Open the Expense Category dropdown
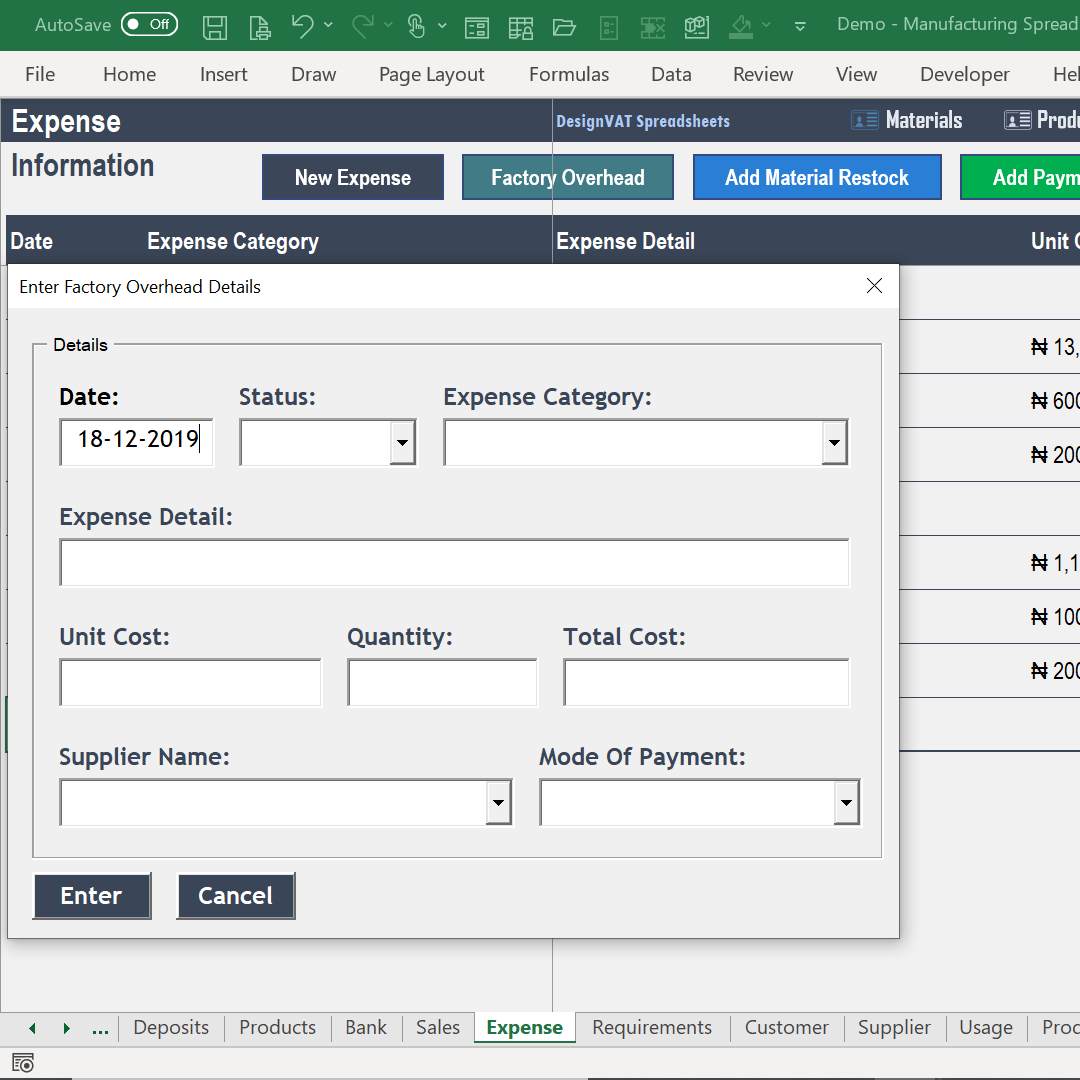 (x=835, y=442)
